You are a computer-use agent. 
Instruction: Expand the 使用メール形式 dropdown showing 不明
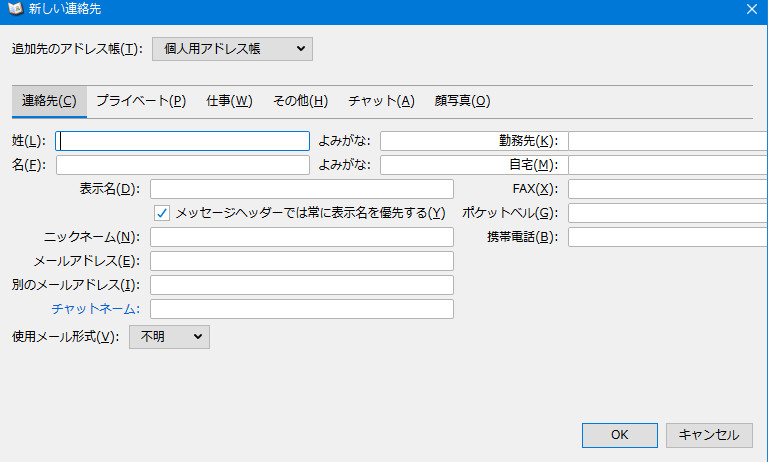click(x=169, y=337)
